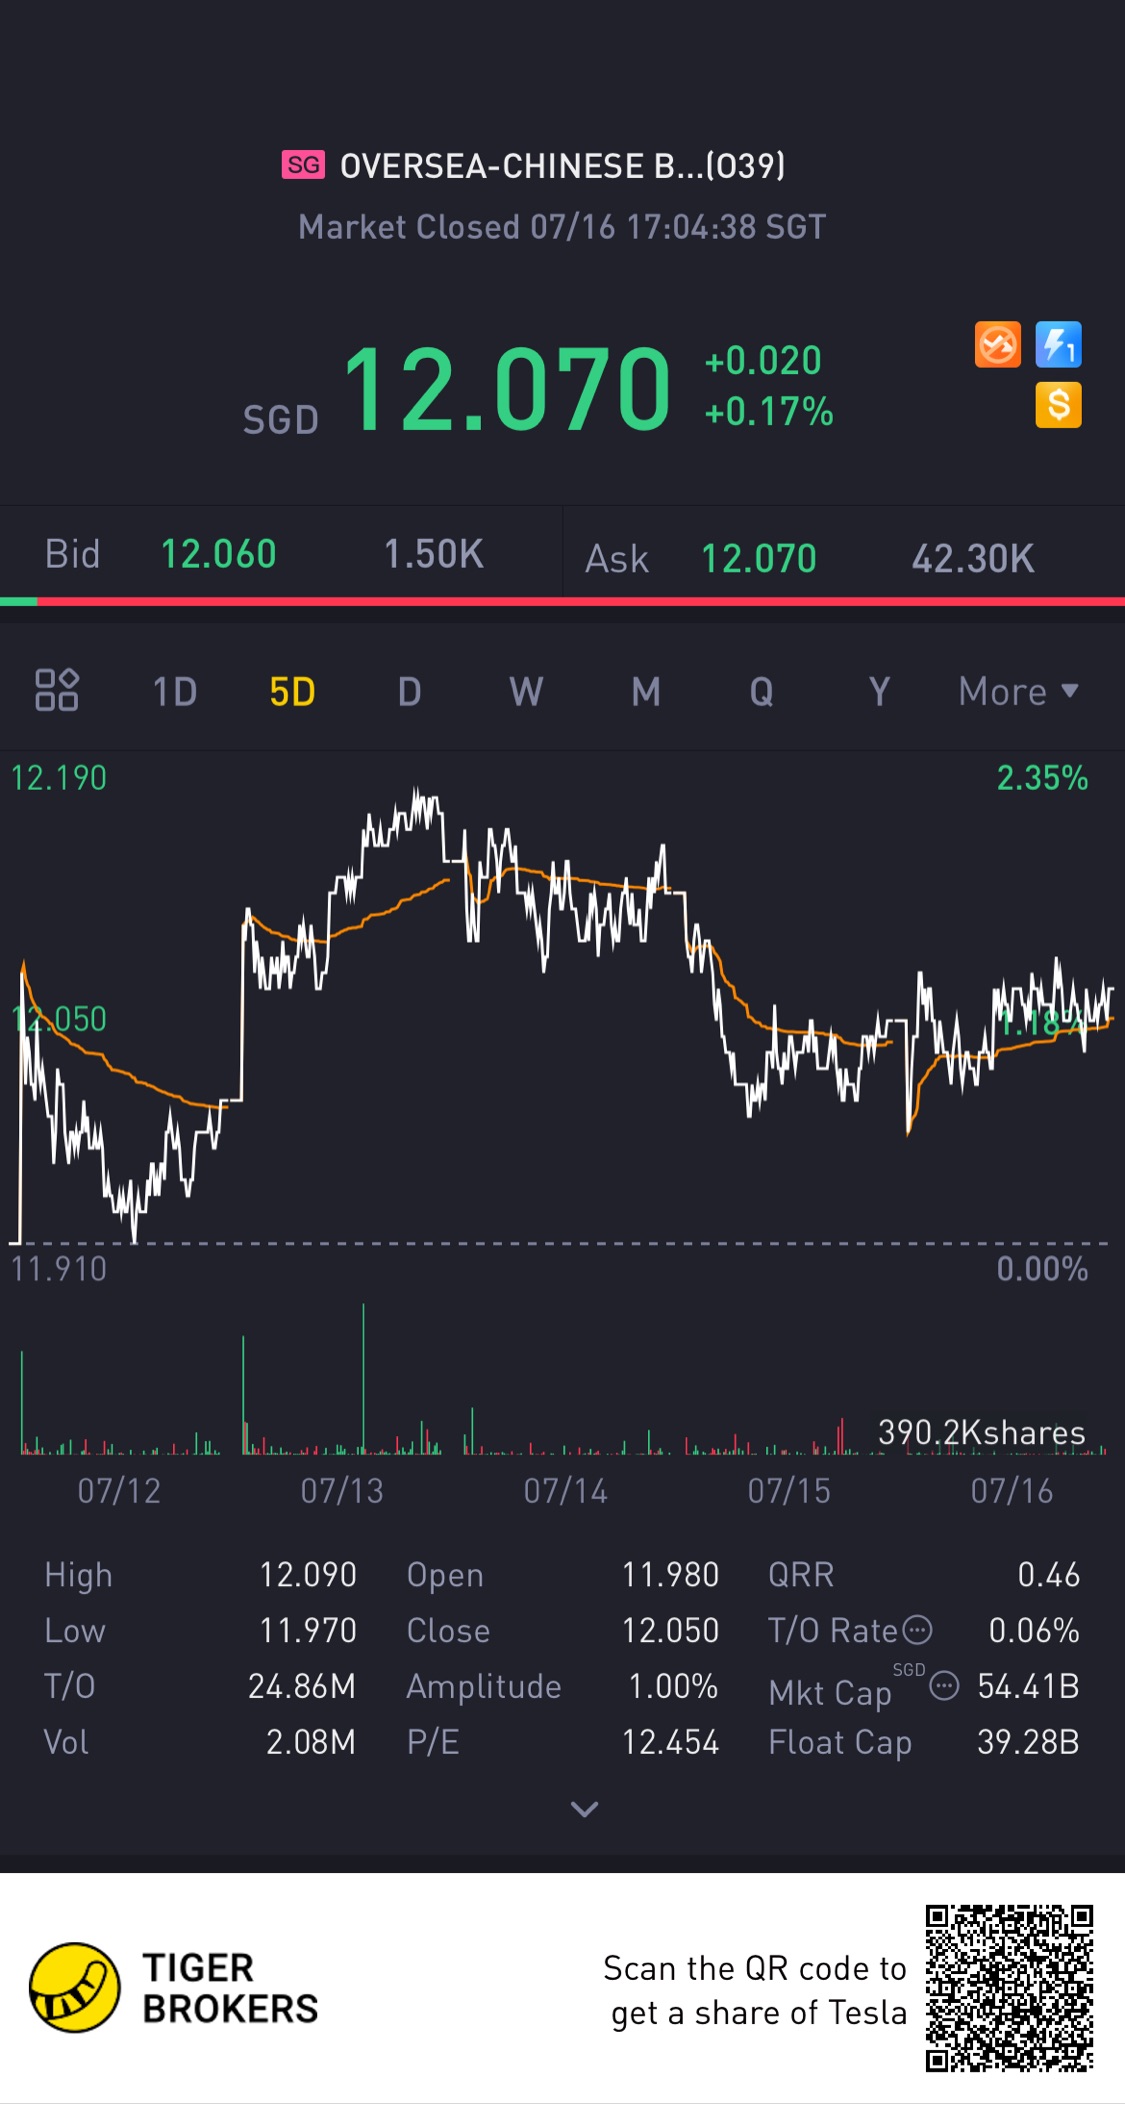Screen dimensions: 1125x2104
Task: Switch to the 1D chart tab
Action: pos(175,692)
